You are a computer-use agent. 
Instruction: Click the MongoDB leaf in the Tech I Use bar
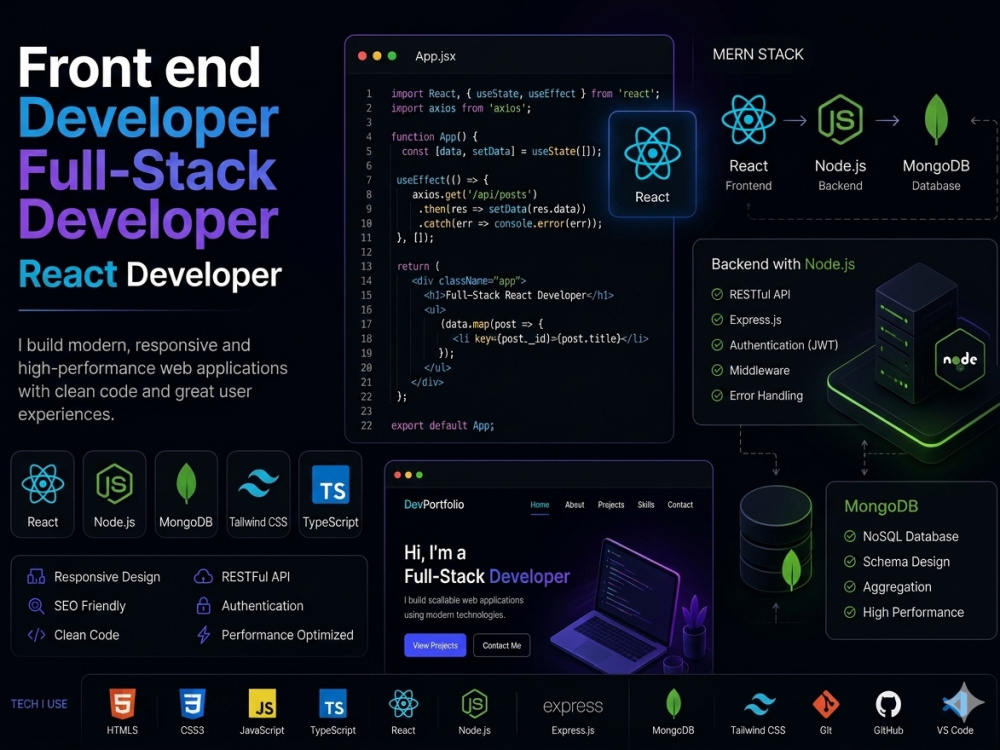tap(673, 704)
